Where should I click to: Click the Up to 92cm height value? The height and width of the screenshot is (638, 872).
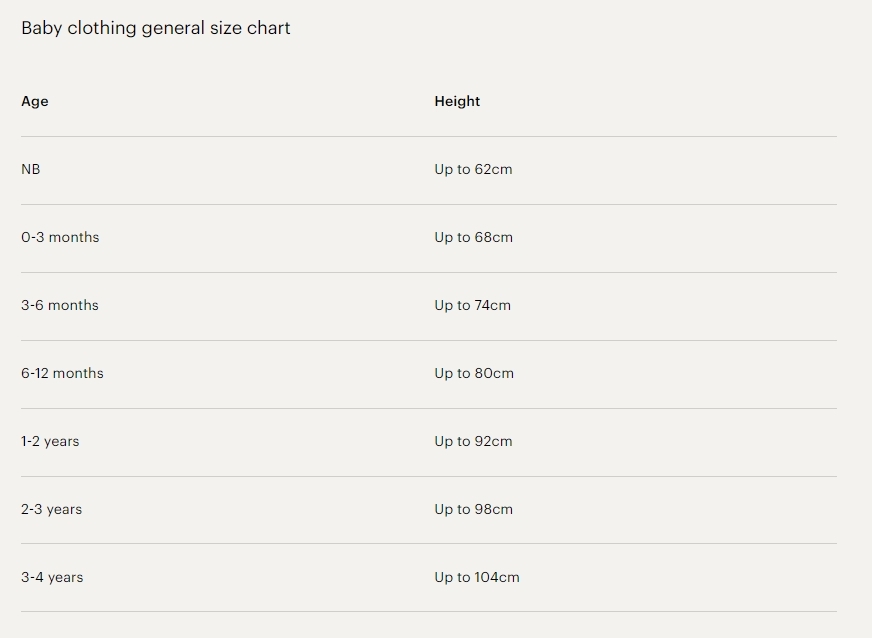[473, 441]
